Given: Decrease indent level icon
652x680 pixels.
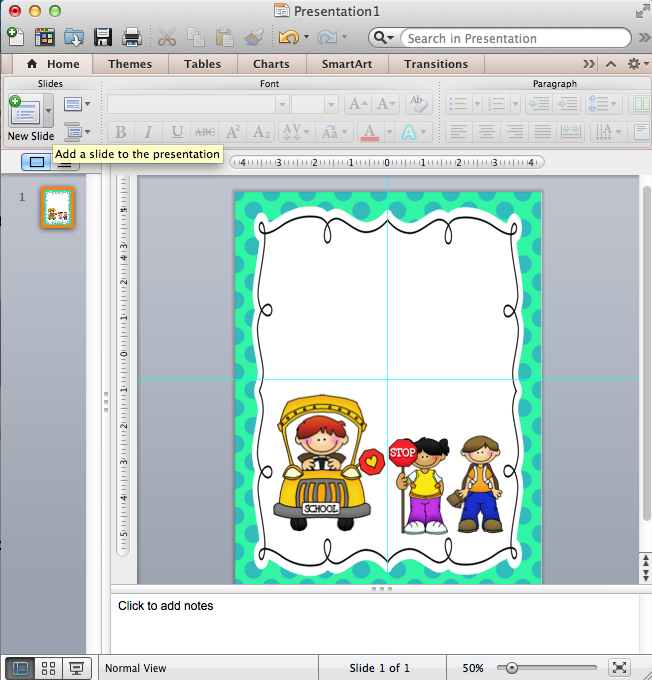Looking at the screenshot, I should click(539, 104).
